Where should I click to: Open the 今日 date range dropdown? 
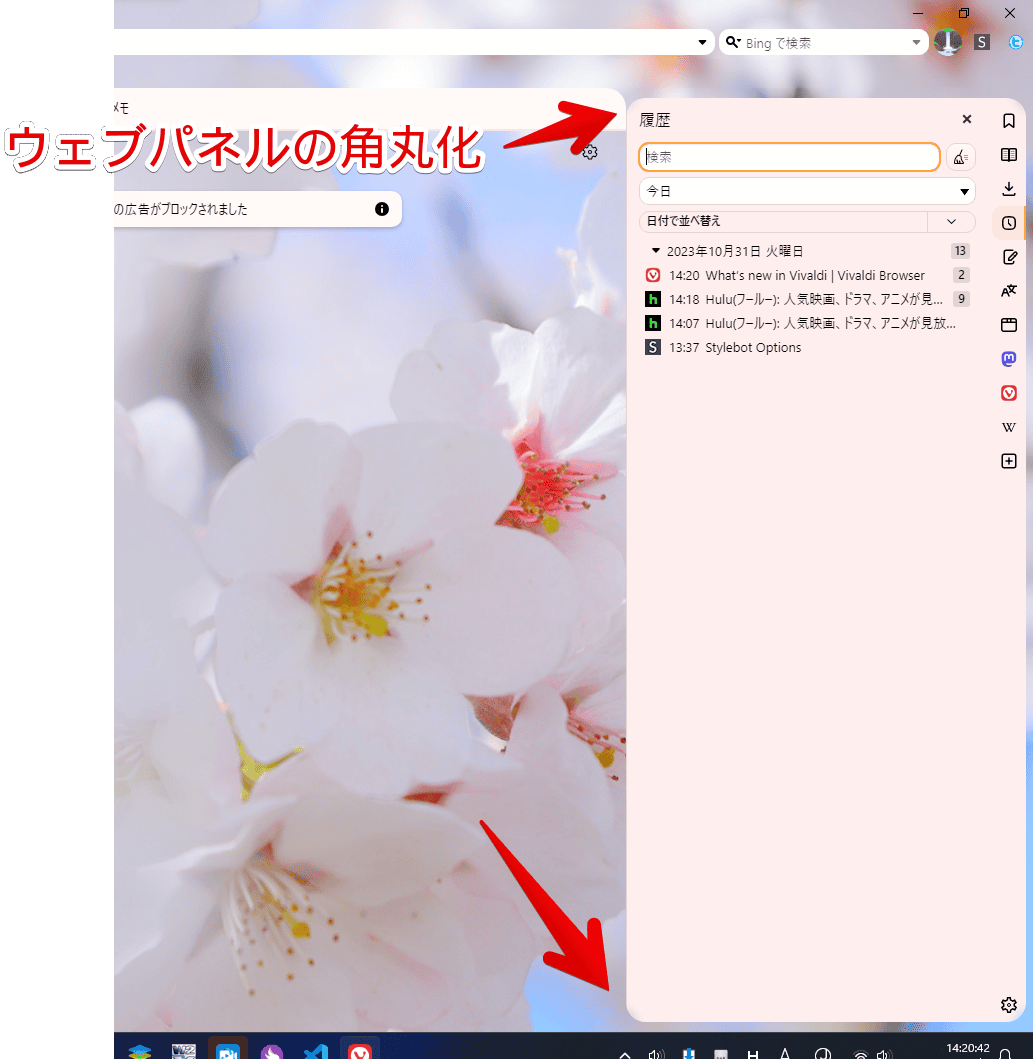pos(807,191)
